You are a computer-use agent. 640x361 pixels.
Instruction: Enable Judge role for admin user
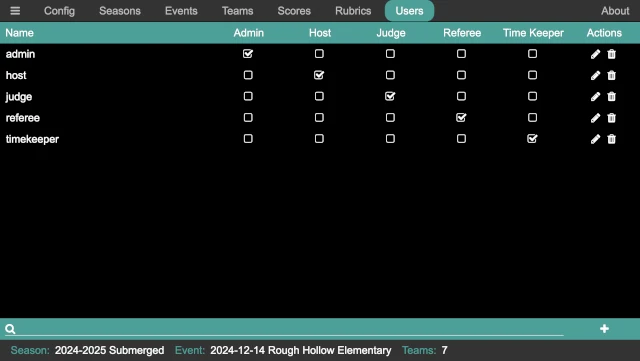(390, 53)
